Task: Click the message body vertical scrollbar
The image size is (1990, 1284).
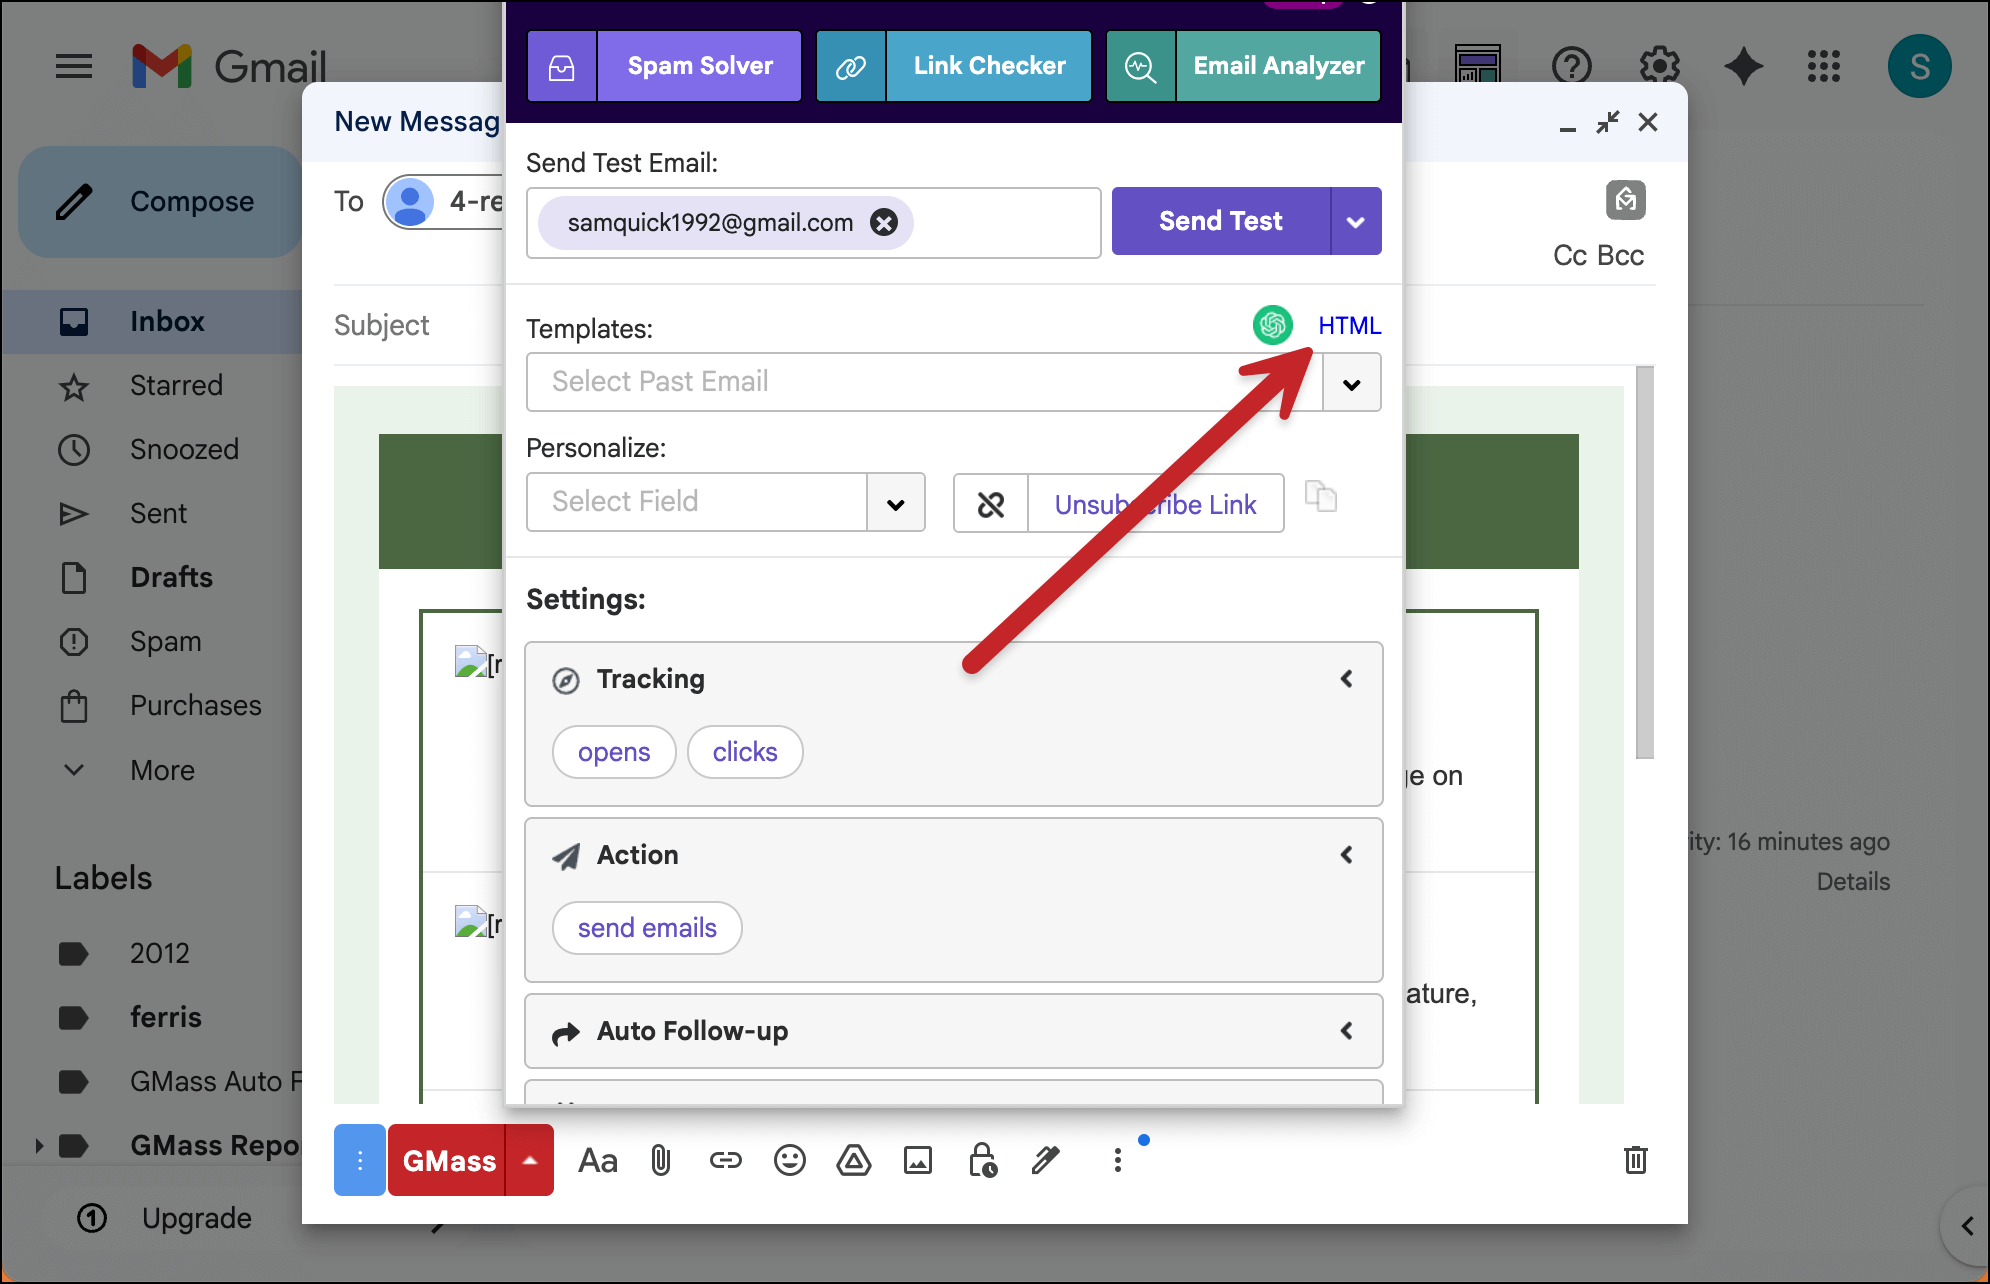Action: [x=1644, y=562]
